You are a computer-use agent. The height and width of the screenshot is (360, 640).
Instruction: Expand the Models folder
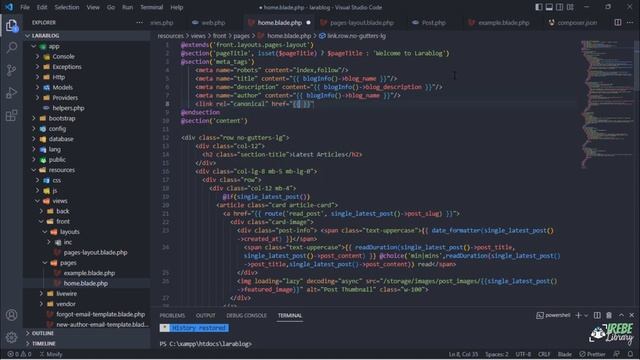click(87, 87)
